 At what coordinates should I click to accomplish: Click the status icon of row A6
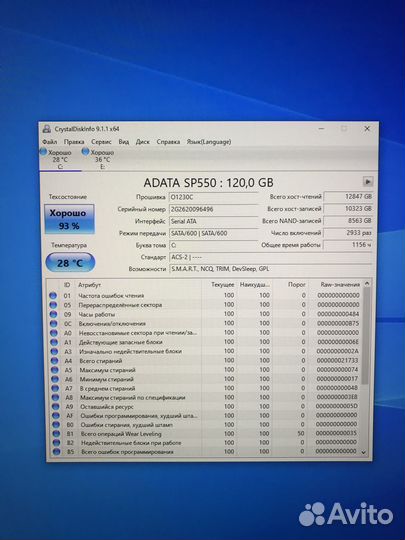(x=55, y=379)
